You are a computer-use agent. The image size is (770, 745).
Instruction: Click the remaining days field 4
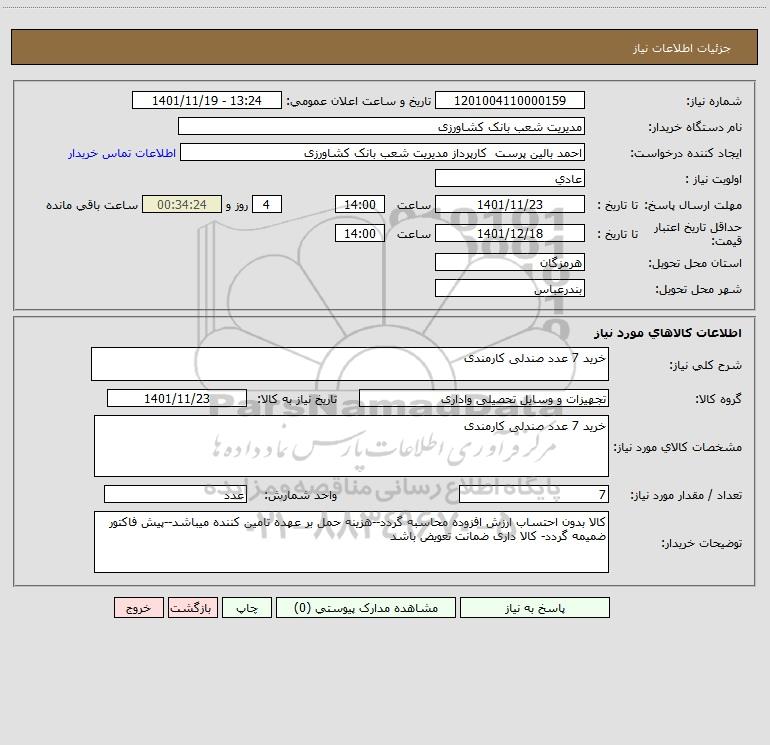point(267,204)
